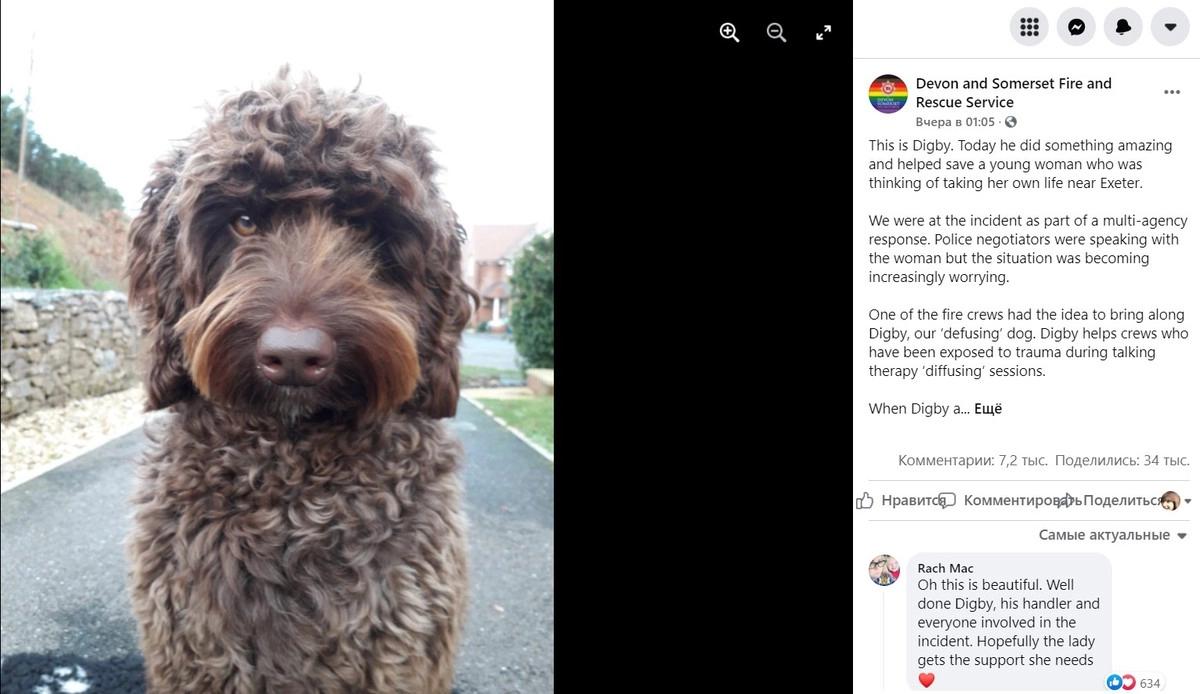Enter fullscreen photo view
This screenshot has width=1200, height=694.
tap(823, 32)
